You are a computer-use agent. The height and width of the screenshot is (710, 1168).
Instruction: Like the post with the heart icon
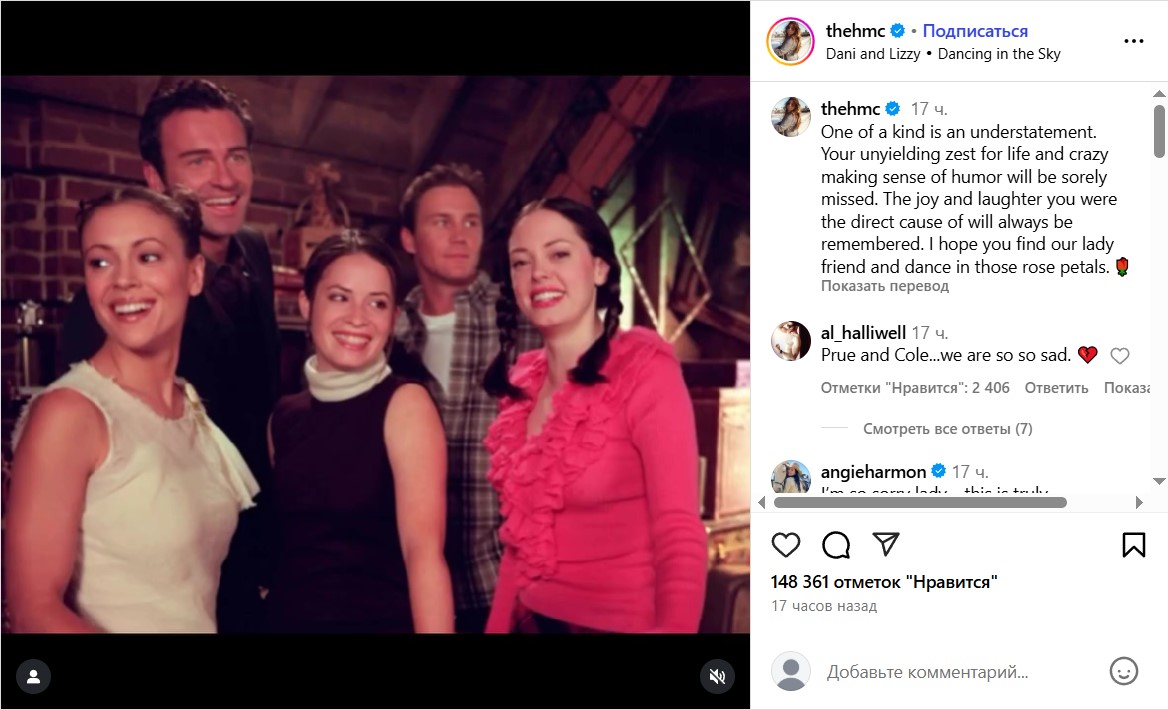pos(786,544)
